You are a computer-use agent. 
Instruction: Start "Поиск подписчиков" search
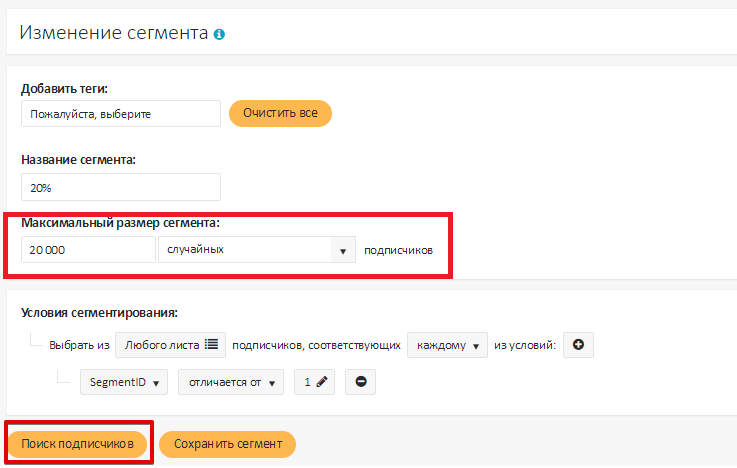(x=78, y=444)
